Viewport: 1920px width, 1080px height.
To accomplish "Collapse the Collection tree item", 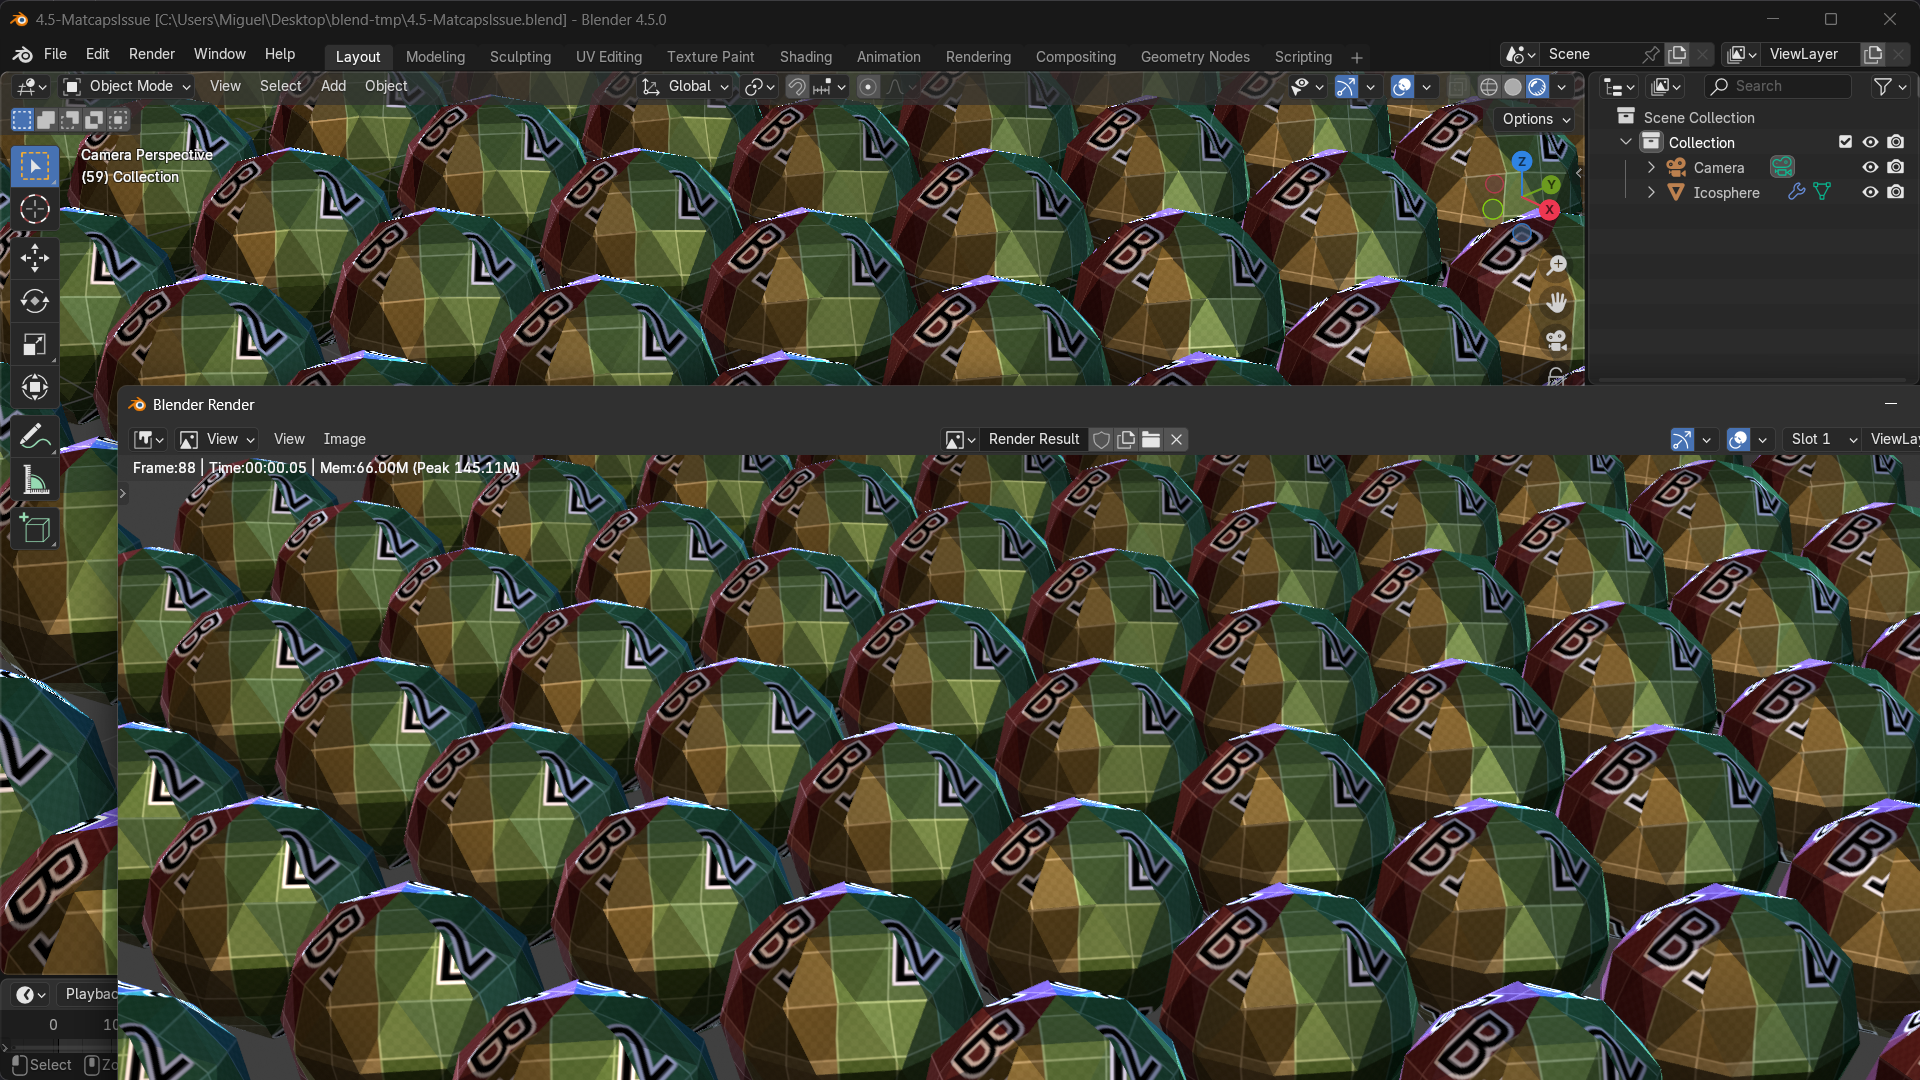I will click(x=1626, y=142).
